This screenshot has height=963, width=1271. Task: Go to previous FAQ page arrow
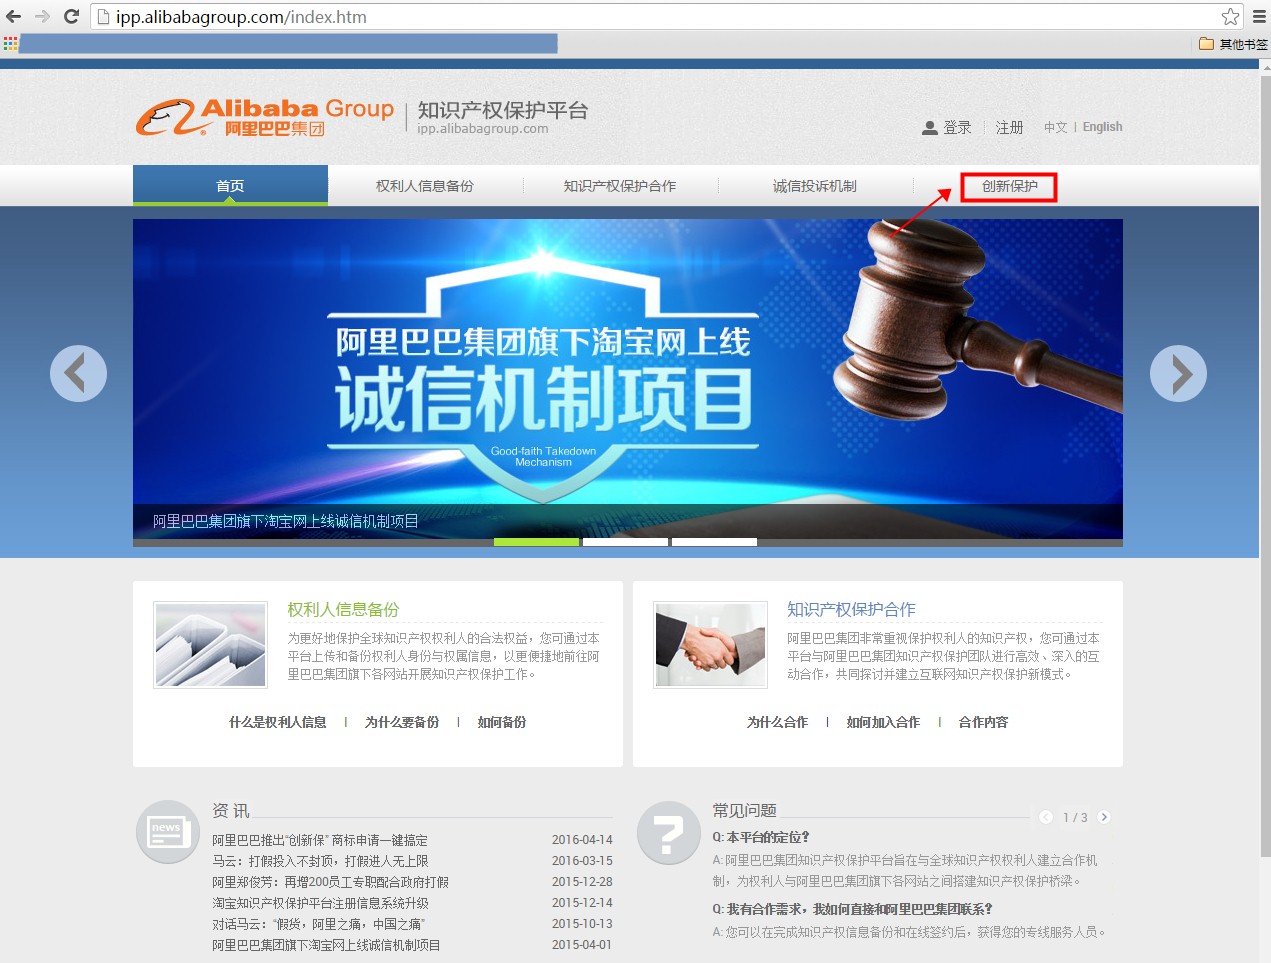(x=1046, y=817)
